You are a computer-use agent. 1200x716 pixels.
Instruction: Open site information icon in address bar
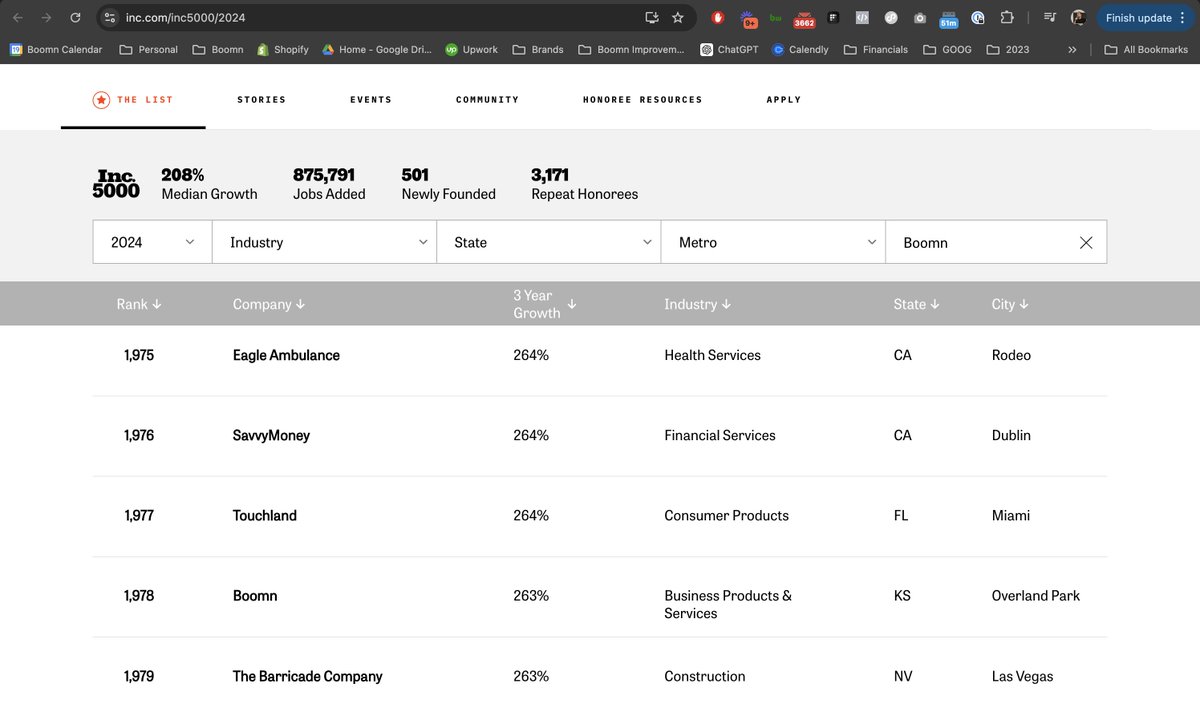pos(111,18)
